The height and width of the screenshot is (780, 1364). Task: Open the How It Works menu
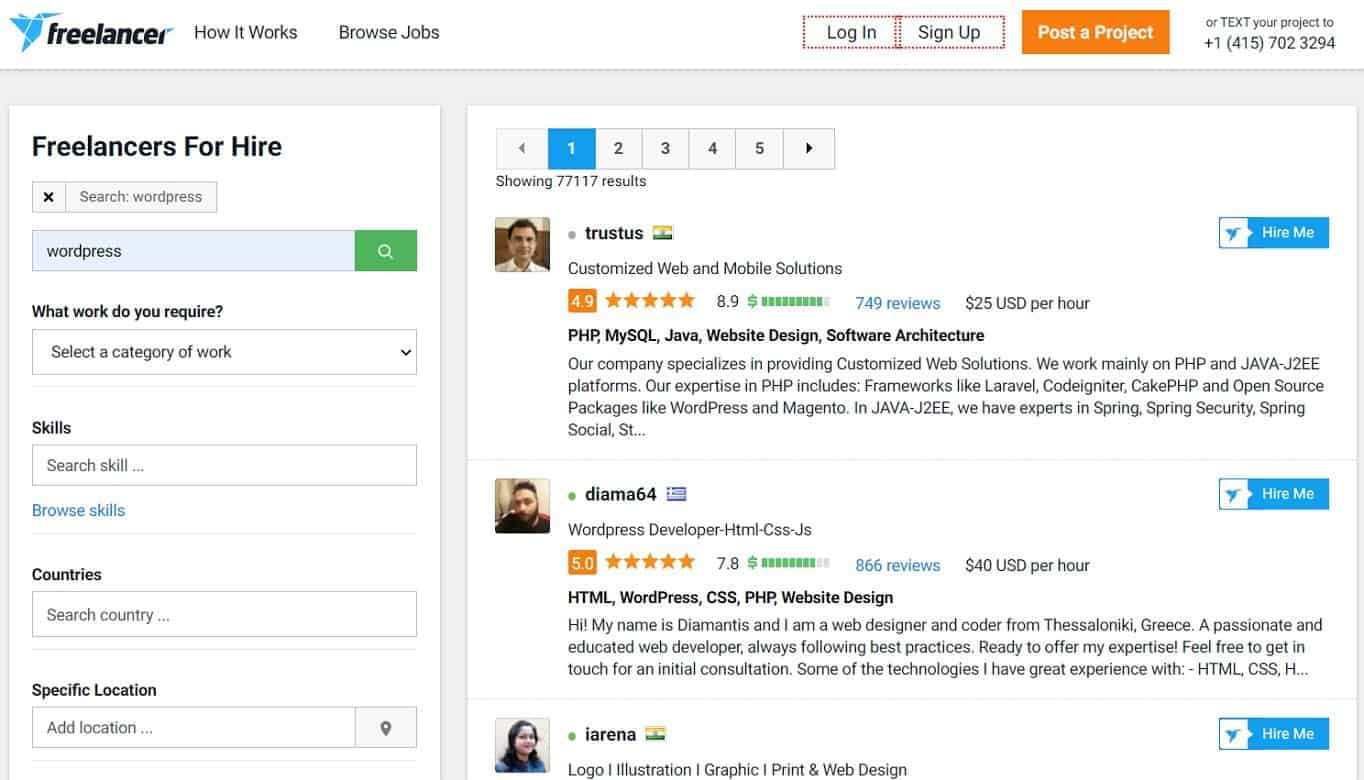[x=245, y=32]
